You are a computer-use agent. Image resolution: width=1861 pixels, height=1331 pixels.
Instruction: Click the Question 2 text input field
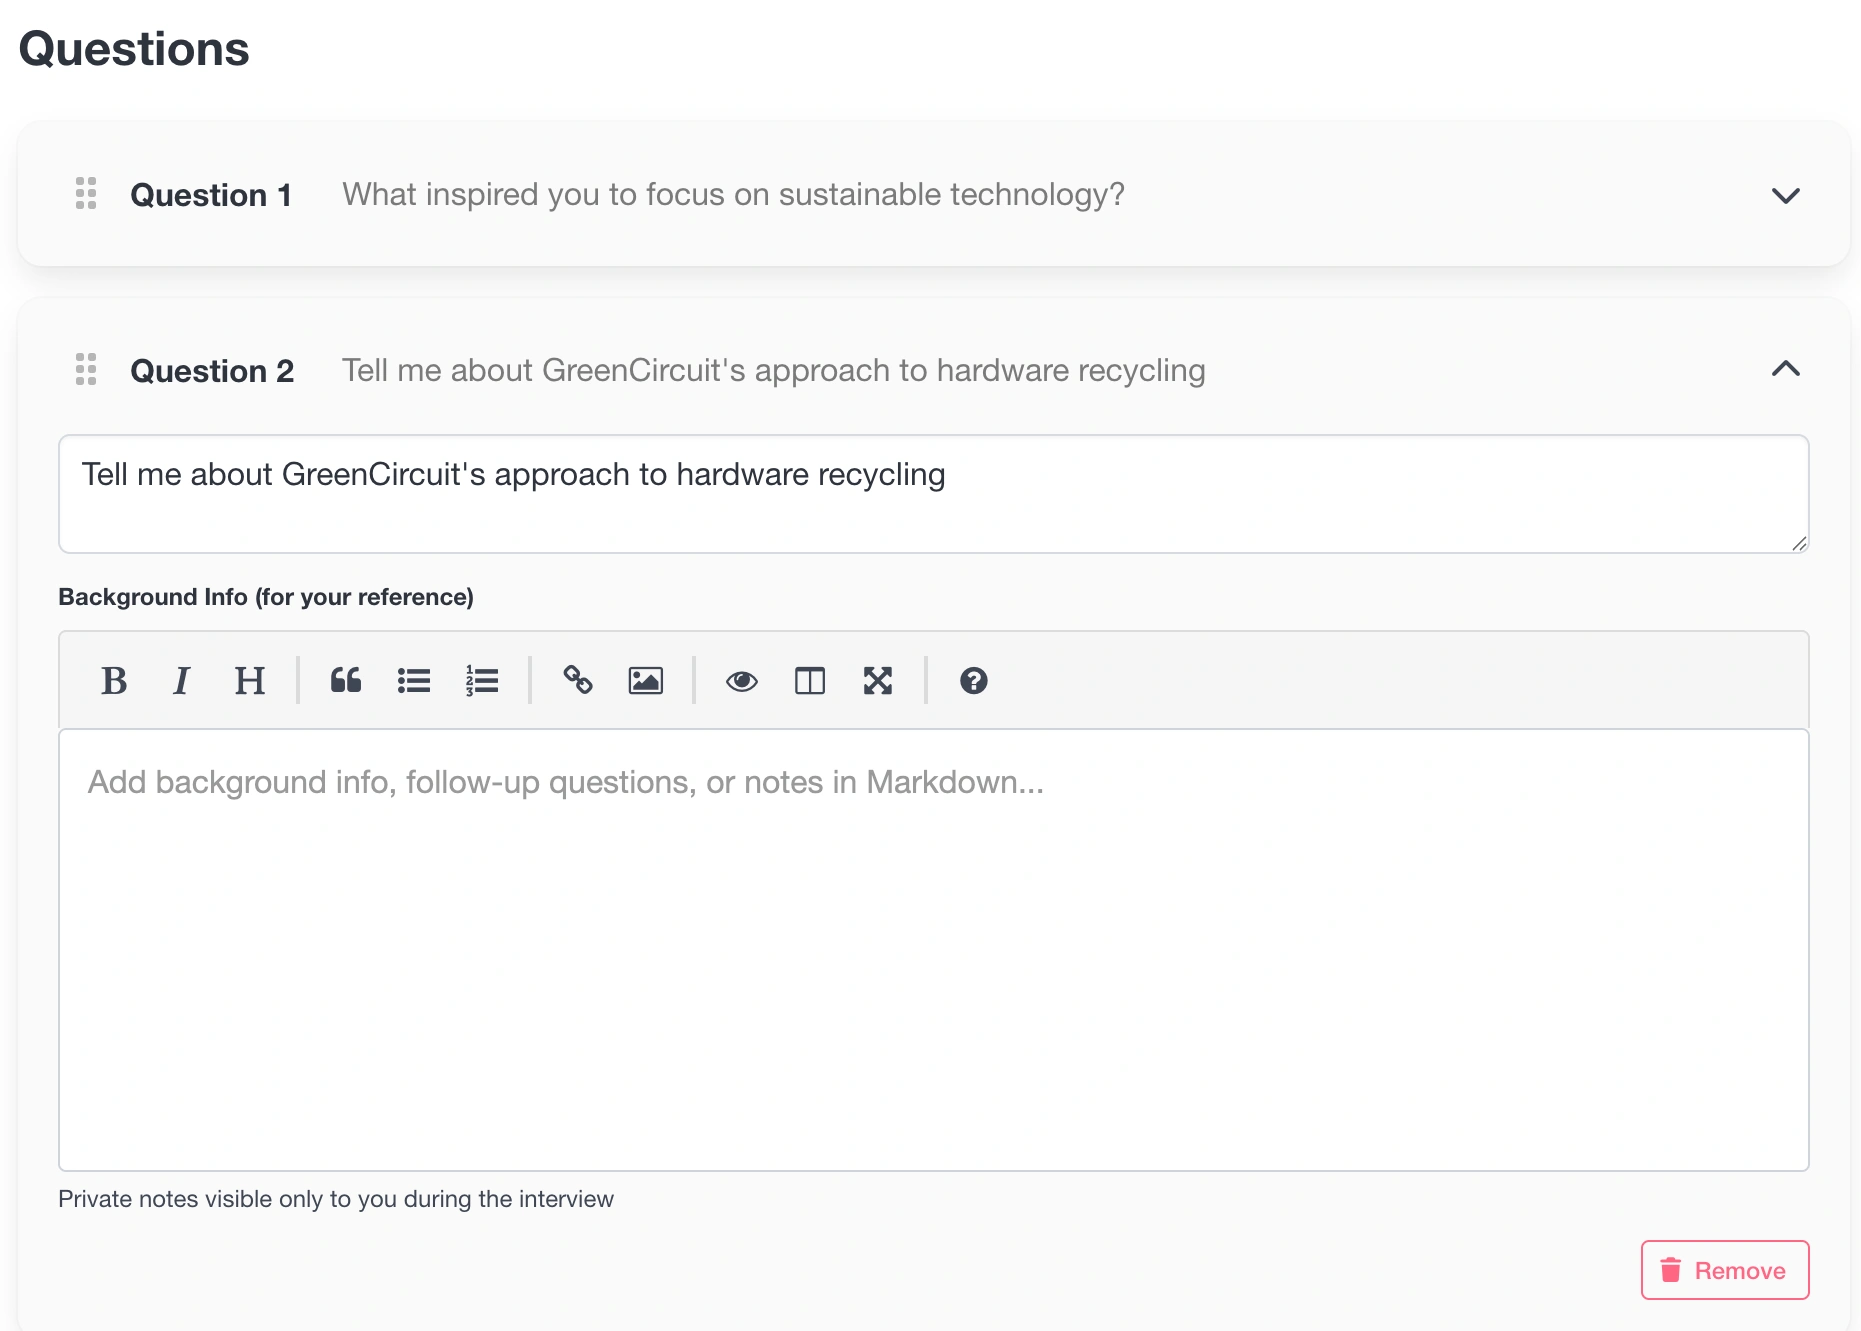[x=932, y=494]
